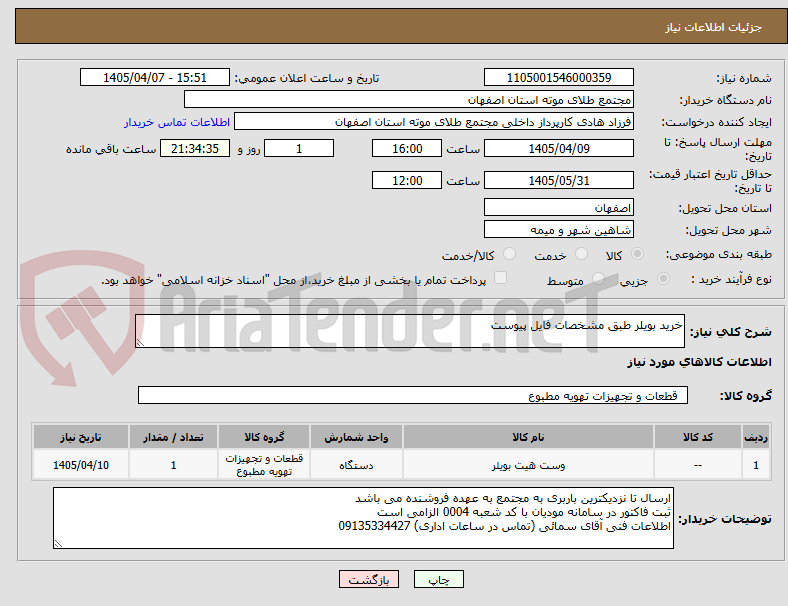
Task: Click the توضیحات خریدار notes textarea
Action: point(363,518)
